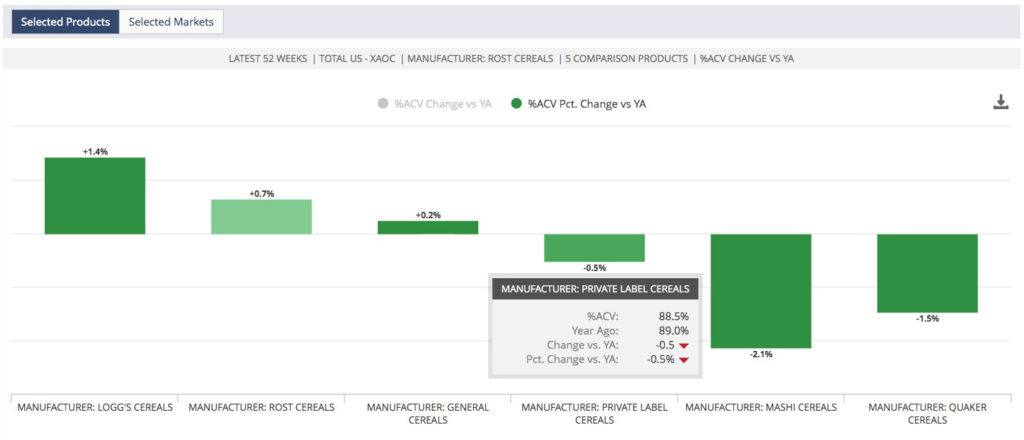Select the Mashi Cereals -2.1% bar

[x=761, y=291]
